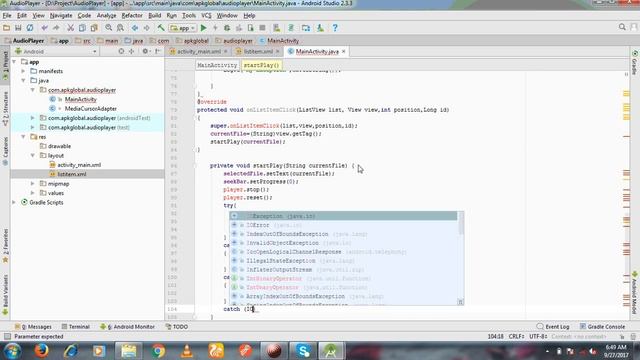640x360 pixels.
Task: Click the Debug app bug icon
Action: point(227,28)
